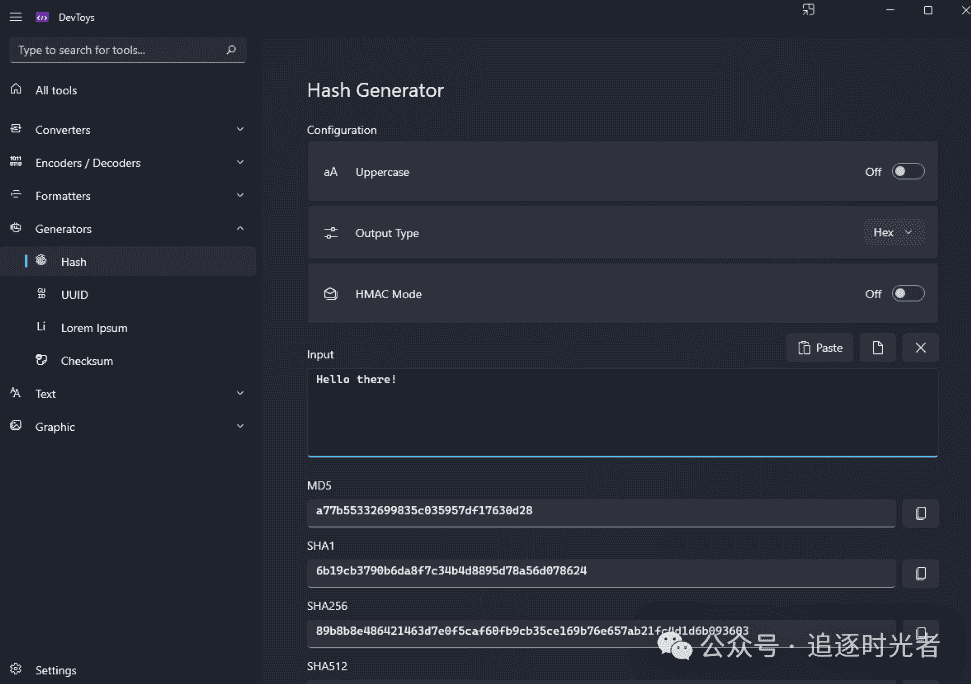
Task: Go to All tools
Action: pos(56,90)
